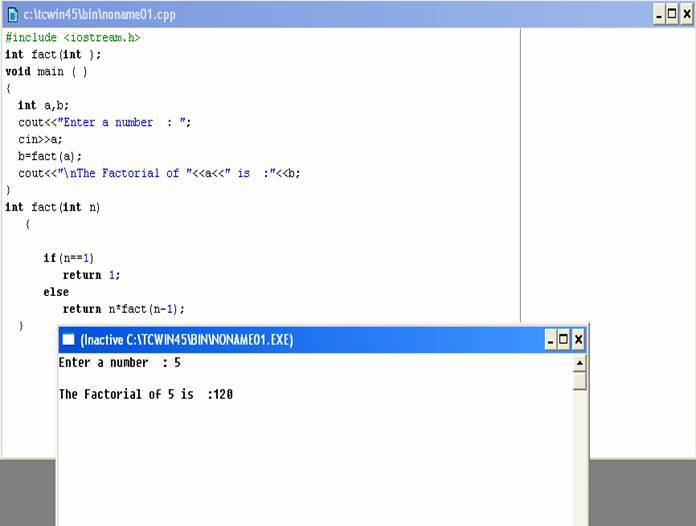Close the inactive NONAME01.EXE output window
Screen dimensions: 696x526
tap(578, 340)
